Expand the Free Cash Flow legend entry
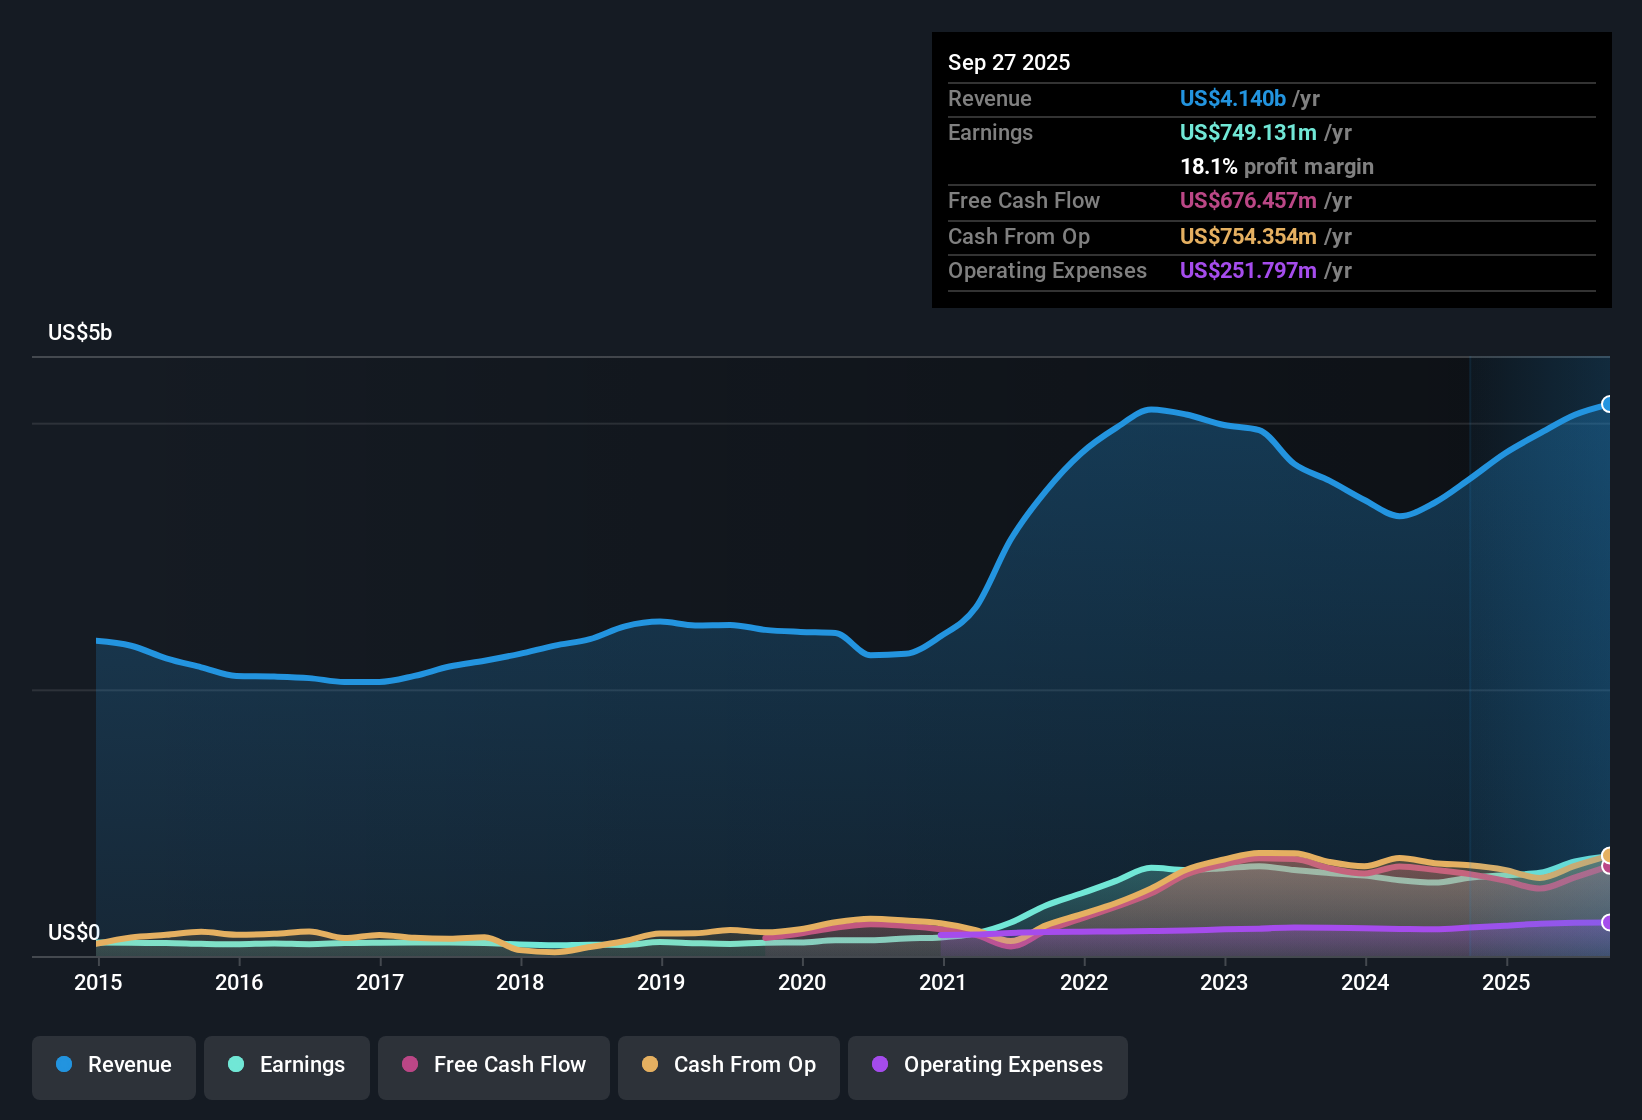The width and height of the screenshot is (1642, 1120). click(493, 1065)
